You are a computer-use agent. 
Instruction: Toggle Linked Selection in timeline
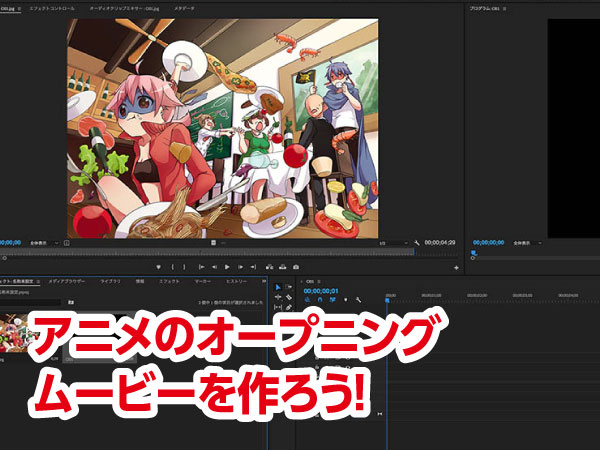(x=333, y=300)
